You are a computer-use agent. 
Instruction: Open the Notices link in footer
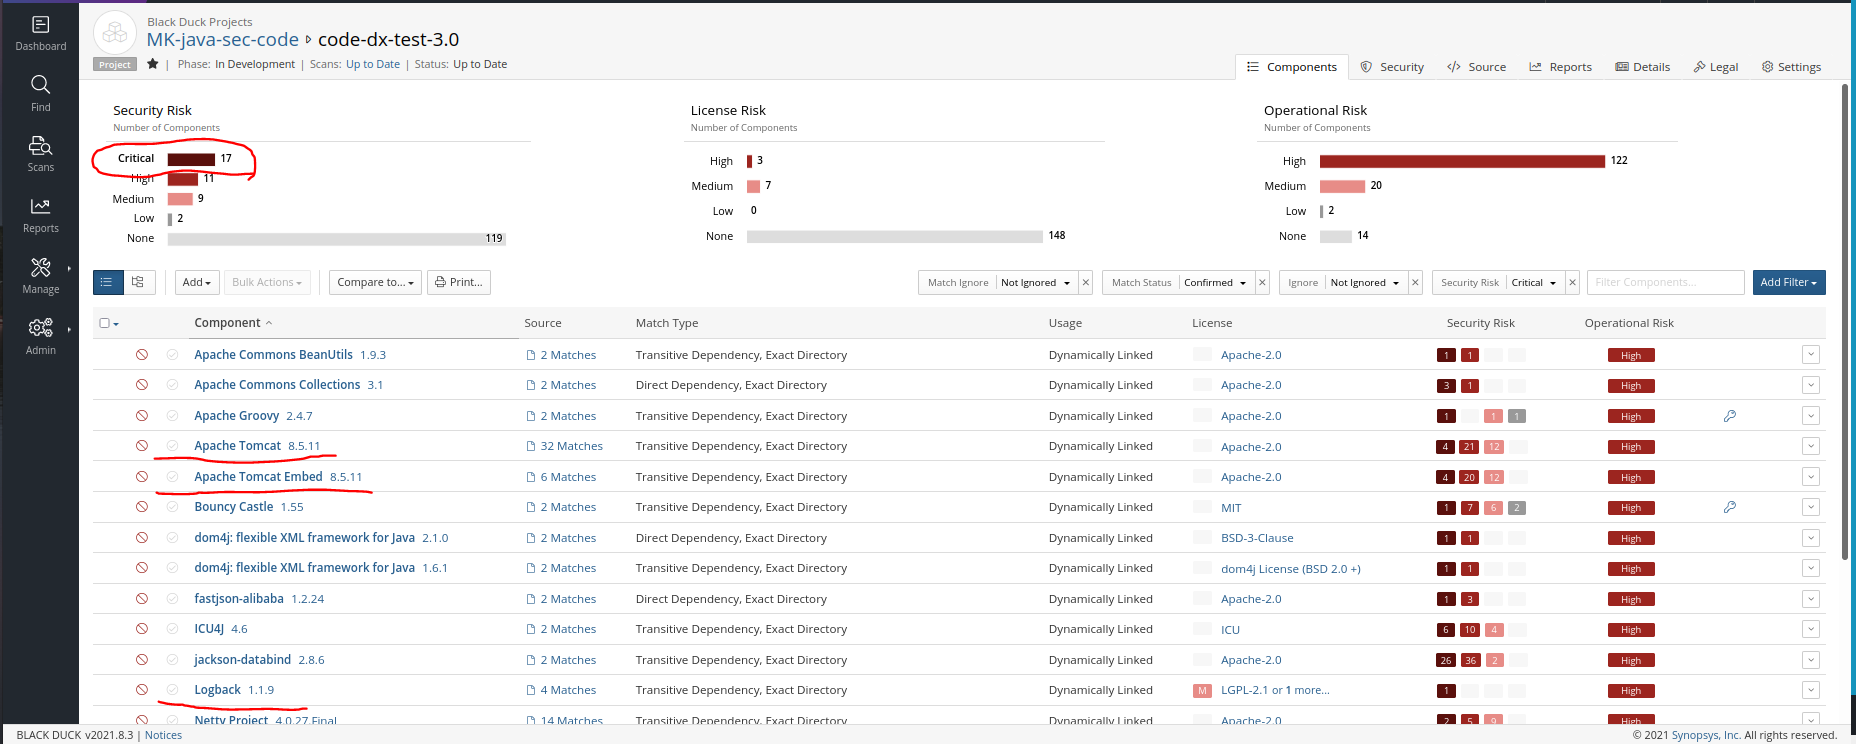click(x=163, y=735)
